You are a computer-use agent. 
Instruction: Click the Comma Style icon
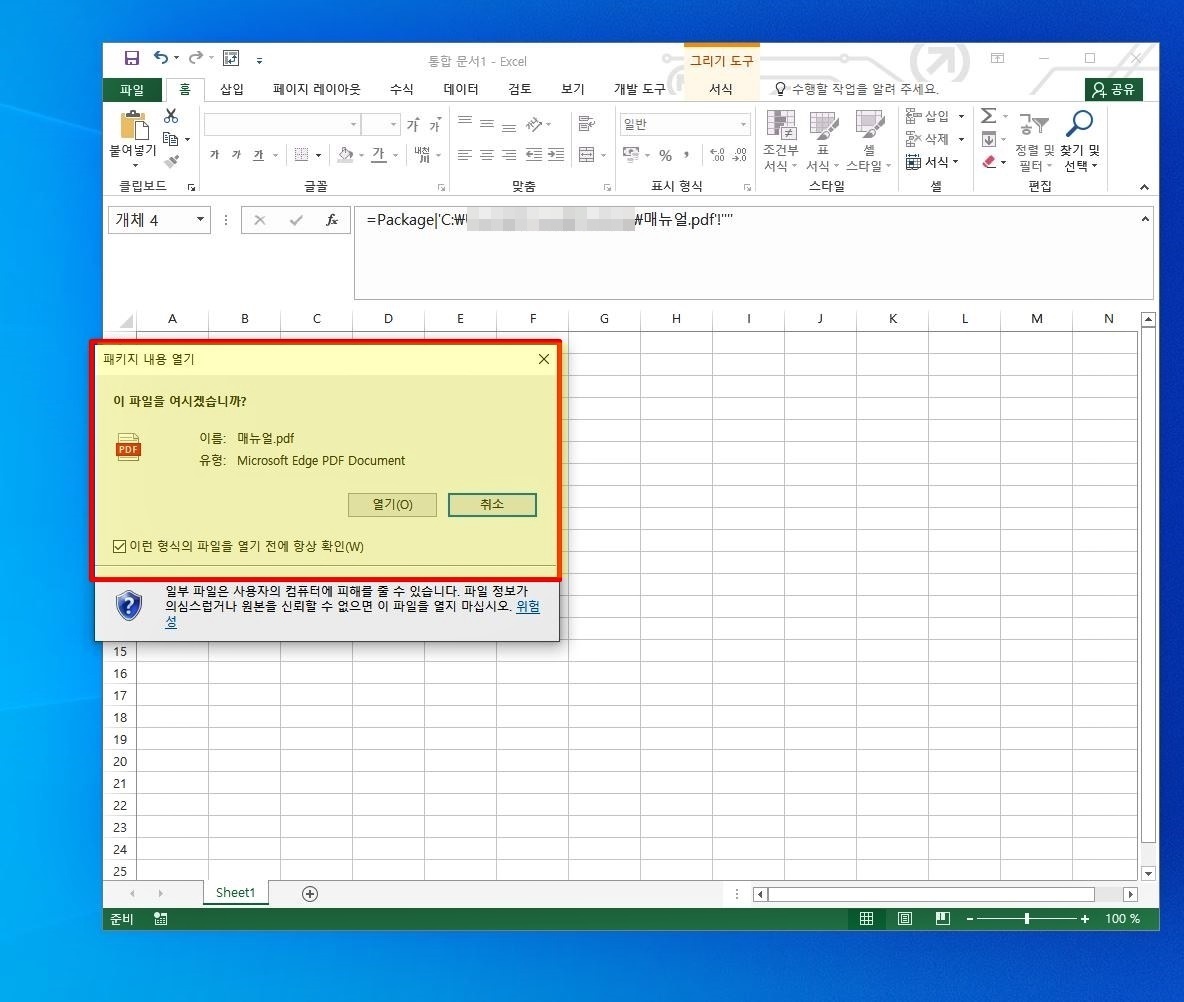(x=686, y=155)
